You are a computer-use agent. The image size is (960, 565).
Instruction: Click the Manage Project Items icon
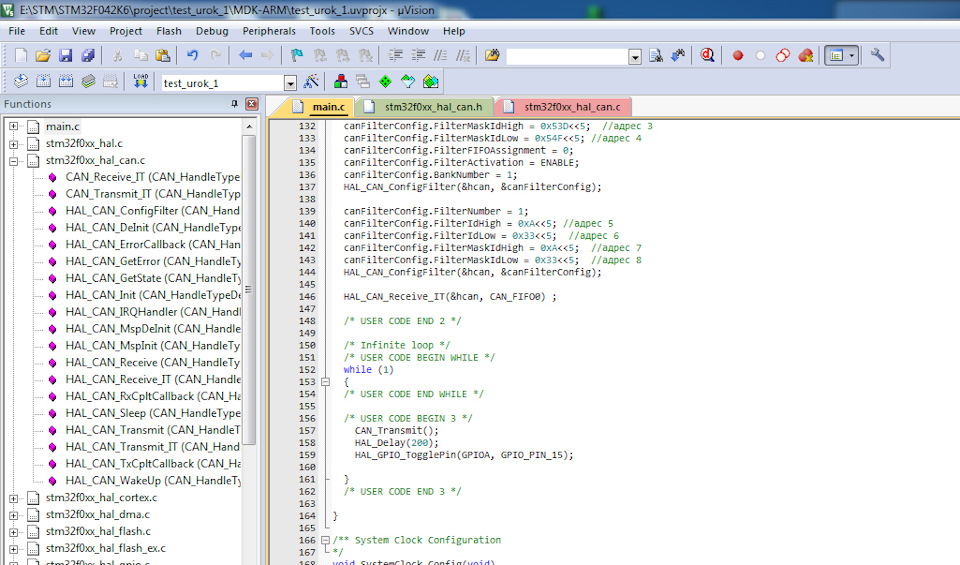point(341,82)
